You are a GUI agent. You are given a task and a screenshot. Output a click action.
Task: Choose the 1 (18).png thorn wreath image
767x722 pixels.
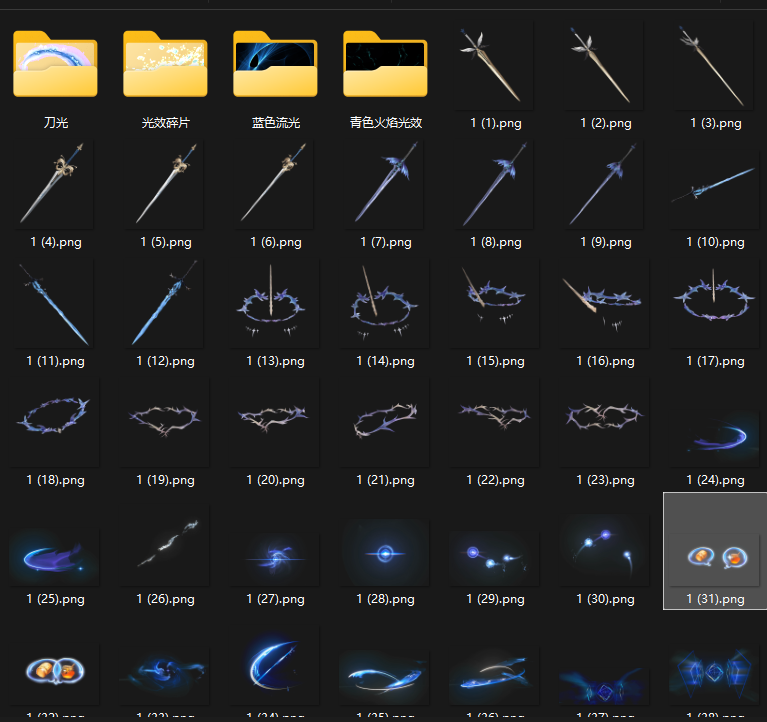point(56,422)
